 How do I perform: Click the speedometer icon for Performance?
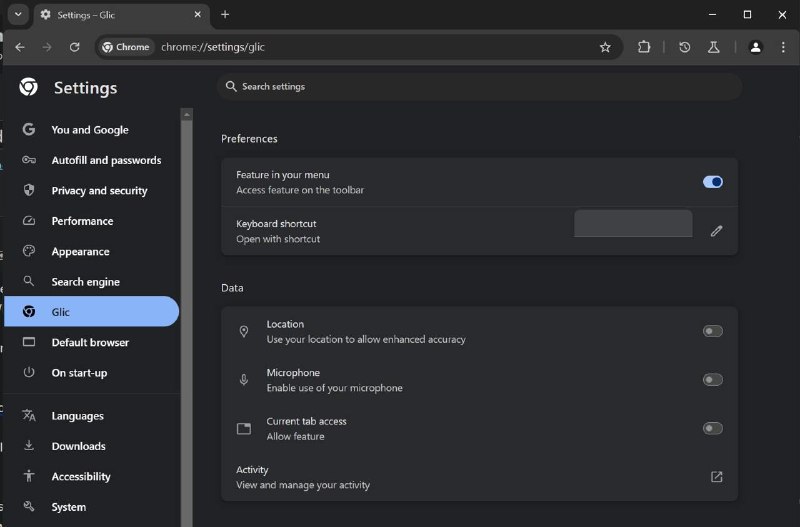pos(29,221)
